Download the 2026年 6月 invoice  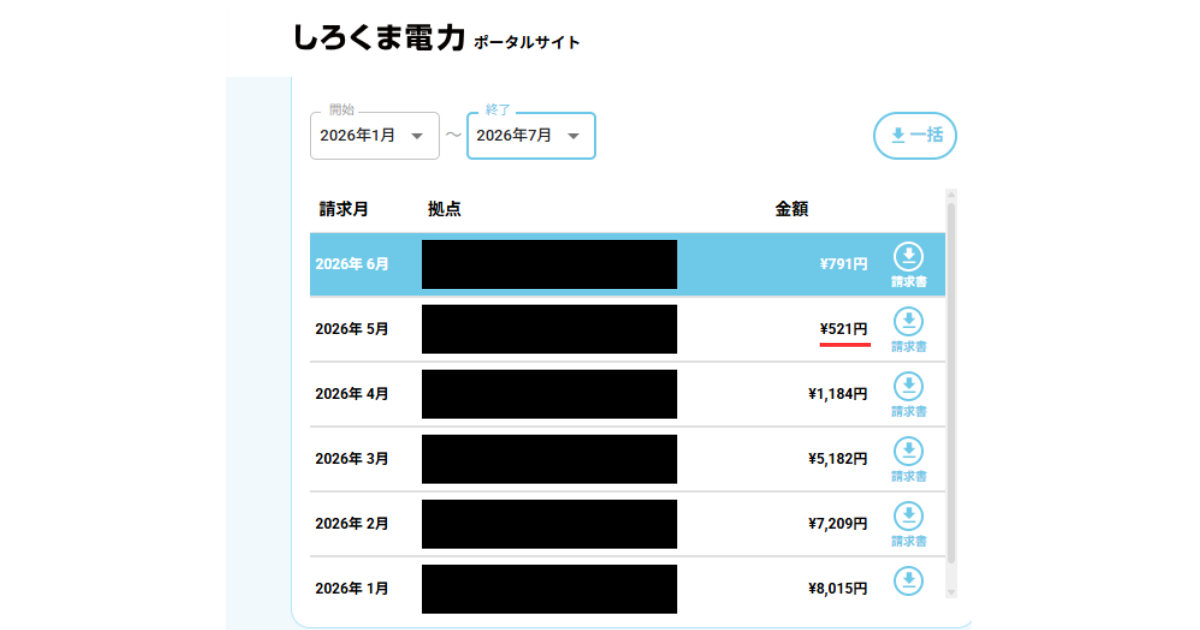(908, 265)
